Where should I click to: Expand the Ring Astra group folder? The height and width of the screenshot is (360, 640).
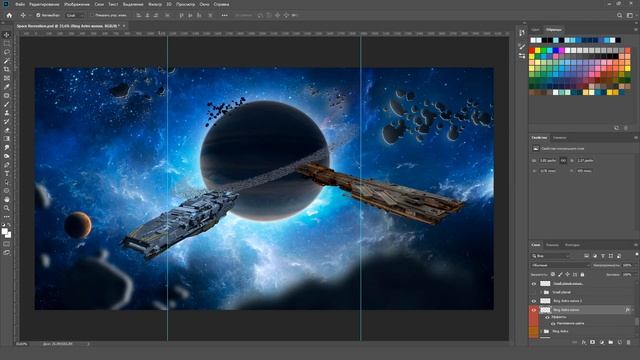[x=541, y=331]
